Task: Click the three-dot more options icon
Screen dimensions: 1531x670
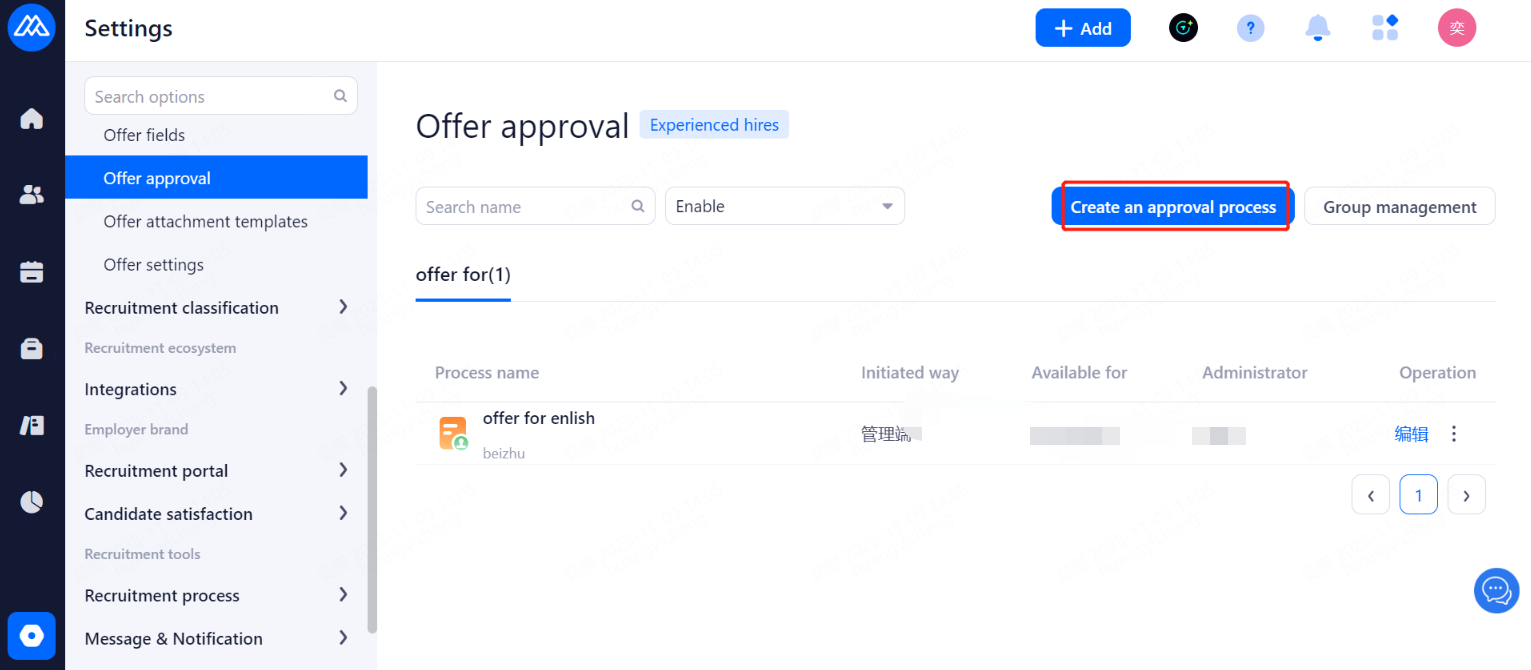Action: tap(1454, 434)
